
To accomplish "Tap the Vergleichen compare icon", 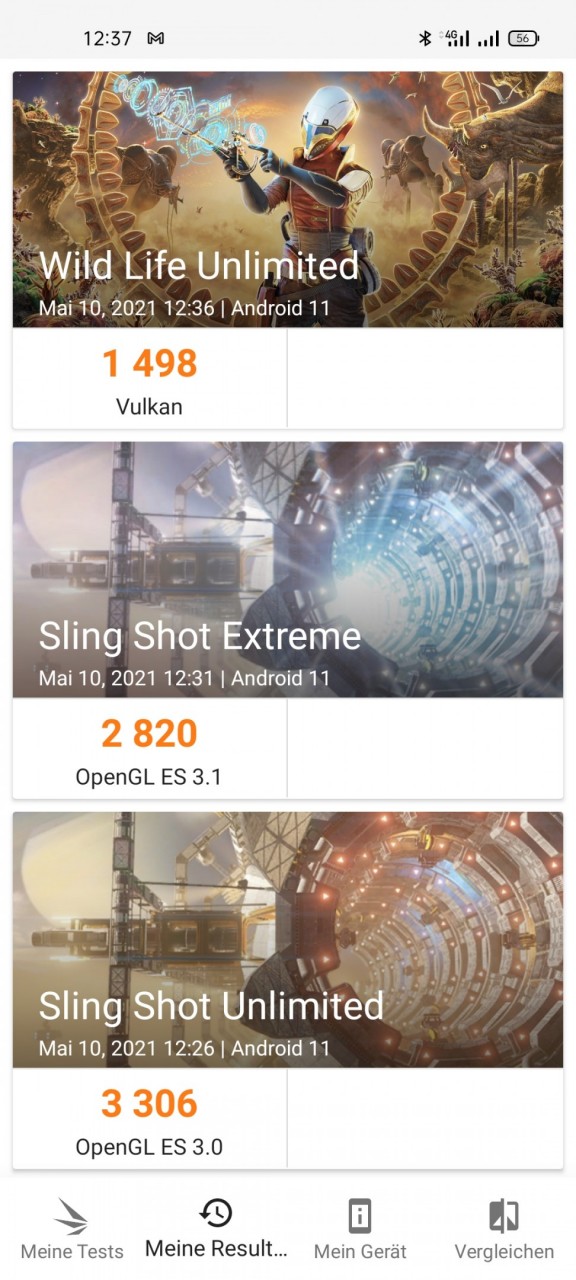I will [x=504, y=1215].
